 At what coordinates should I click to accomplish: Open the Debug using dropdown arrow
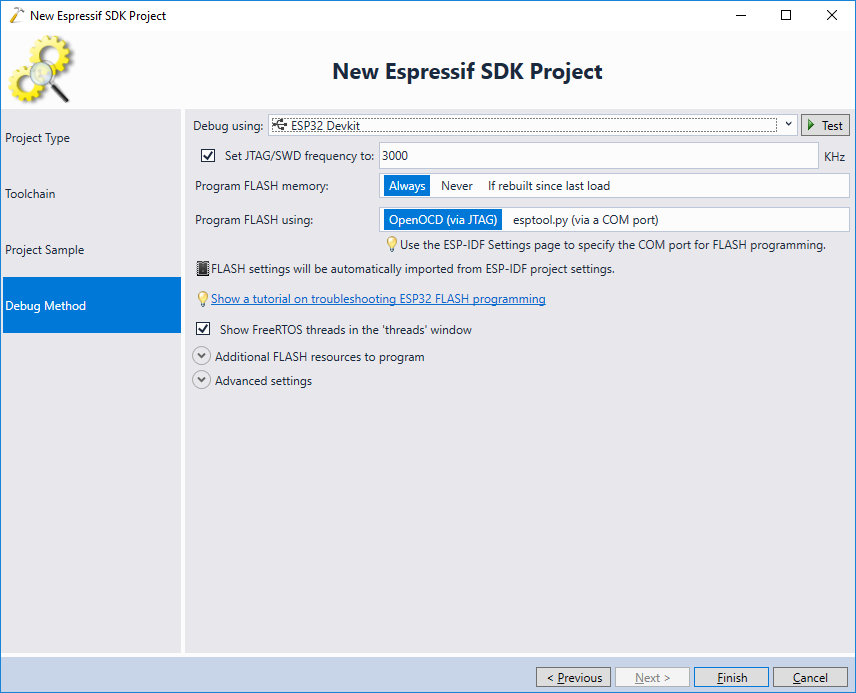click(788, 125)
